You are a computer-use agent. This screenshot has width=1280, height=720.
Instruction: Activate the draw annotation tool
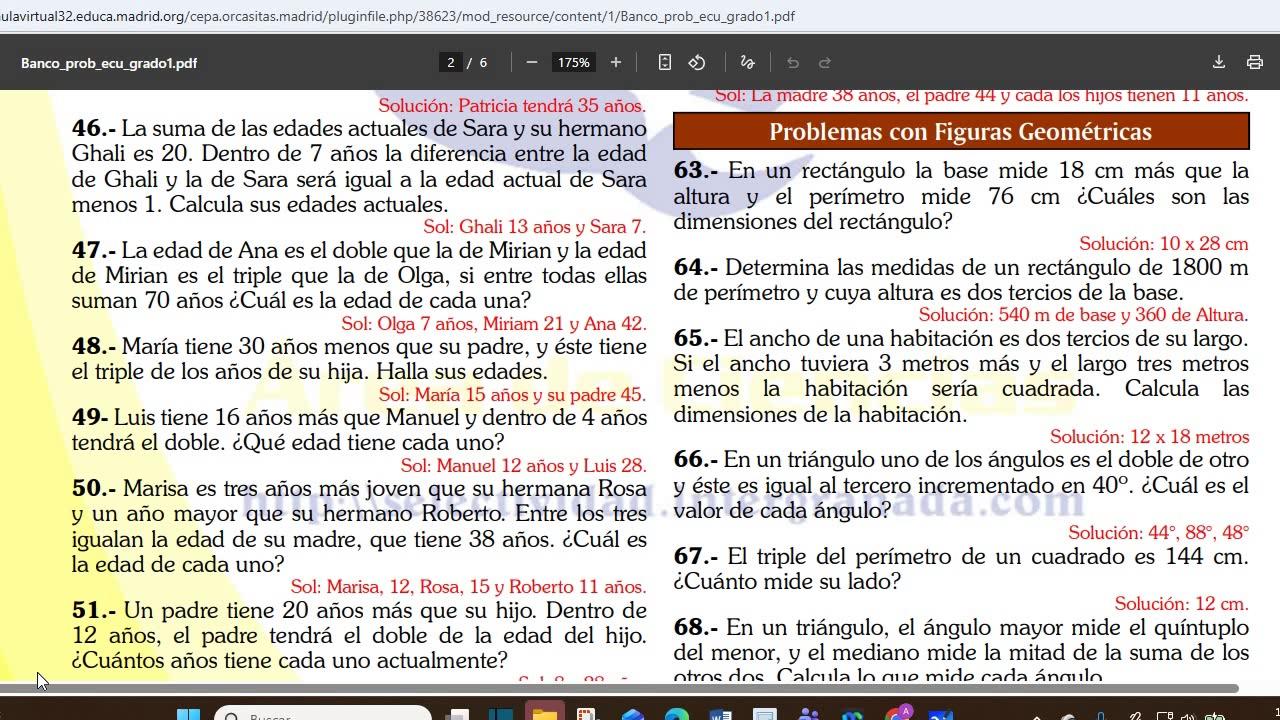(747, 62)
